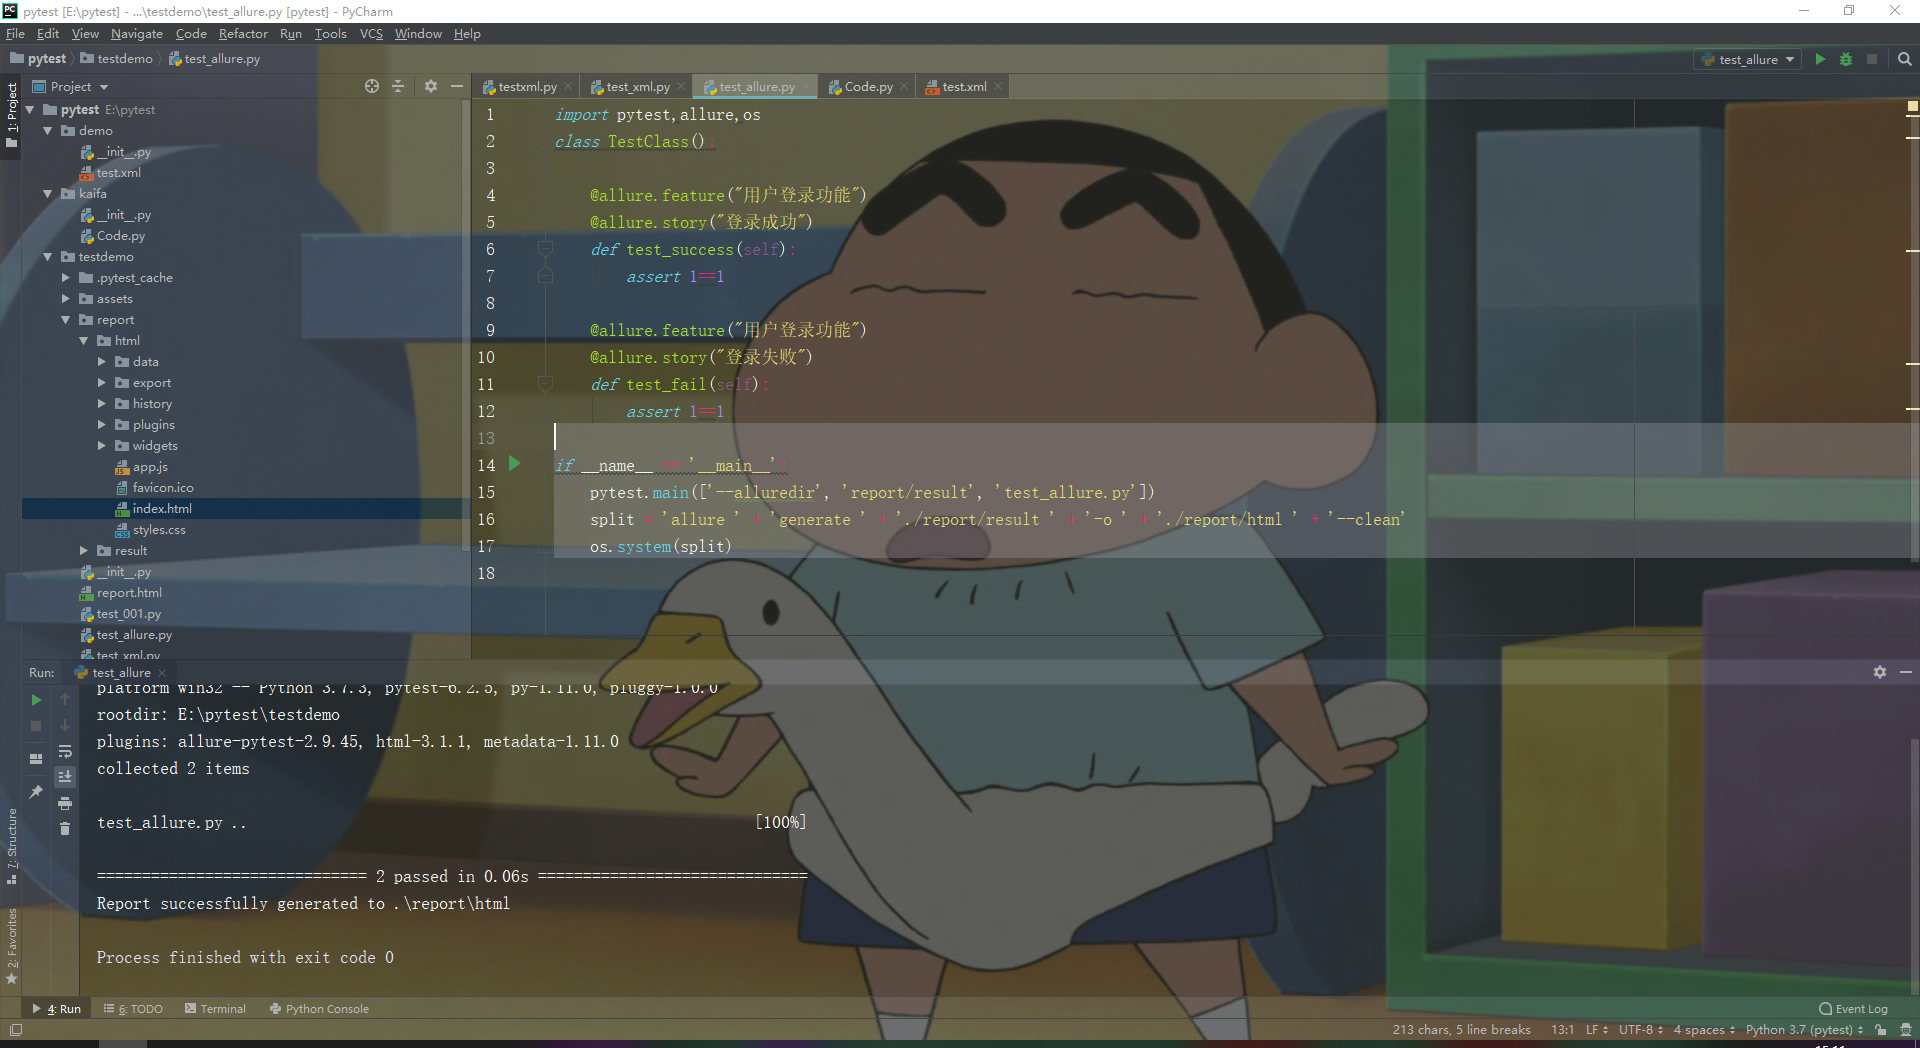Open the VCS menu
Screen dimensions: 1920x1048
click(371, 34)
